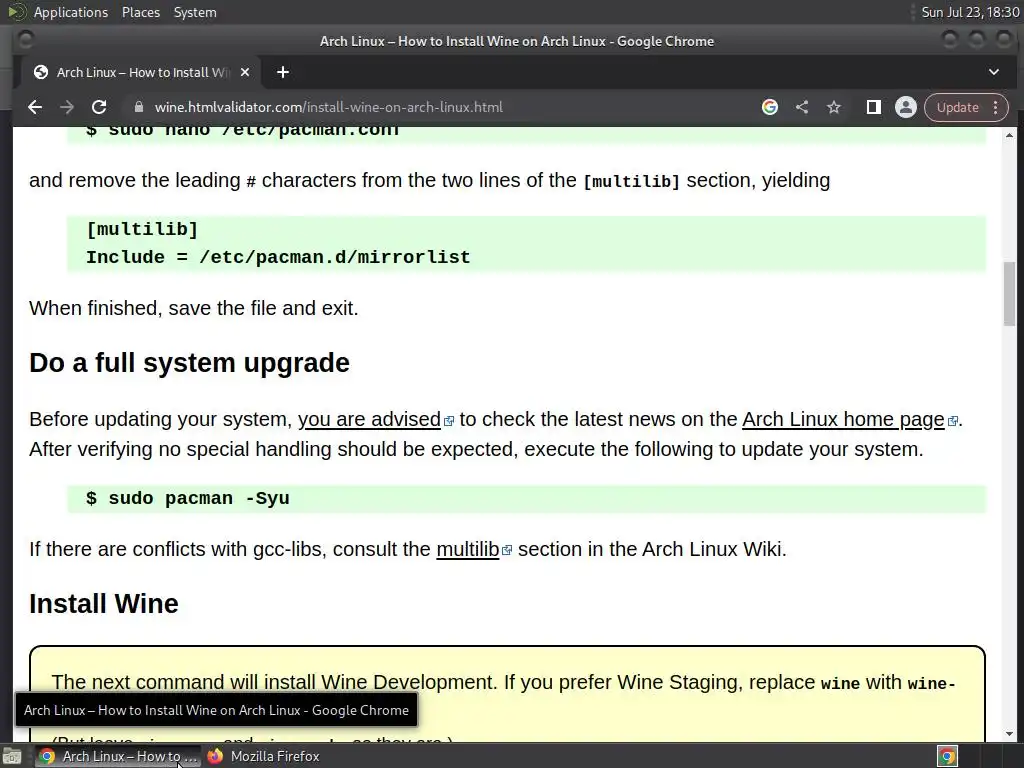This screenshot has width=1024, height=768.
Task: Click Chrome icon in system tray
Action: 947,756
